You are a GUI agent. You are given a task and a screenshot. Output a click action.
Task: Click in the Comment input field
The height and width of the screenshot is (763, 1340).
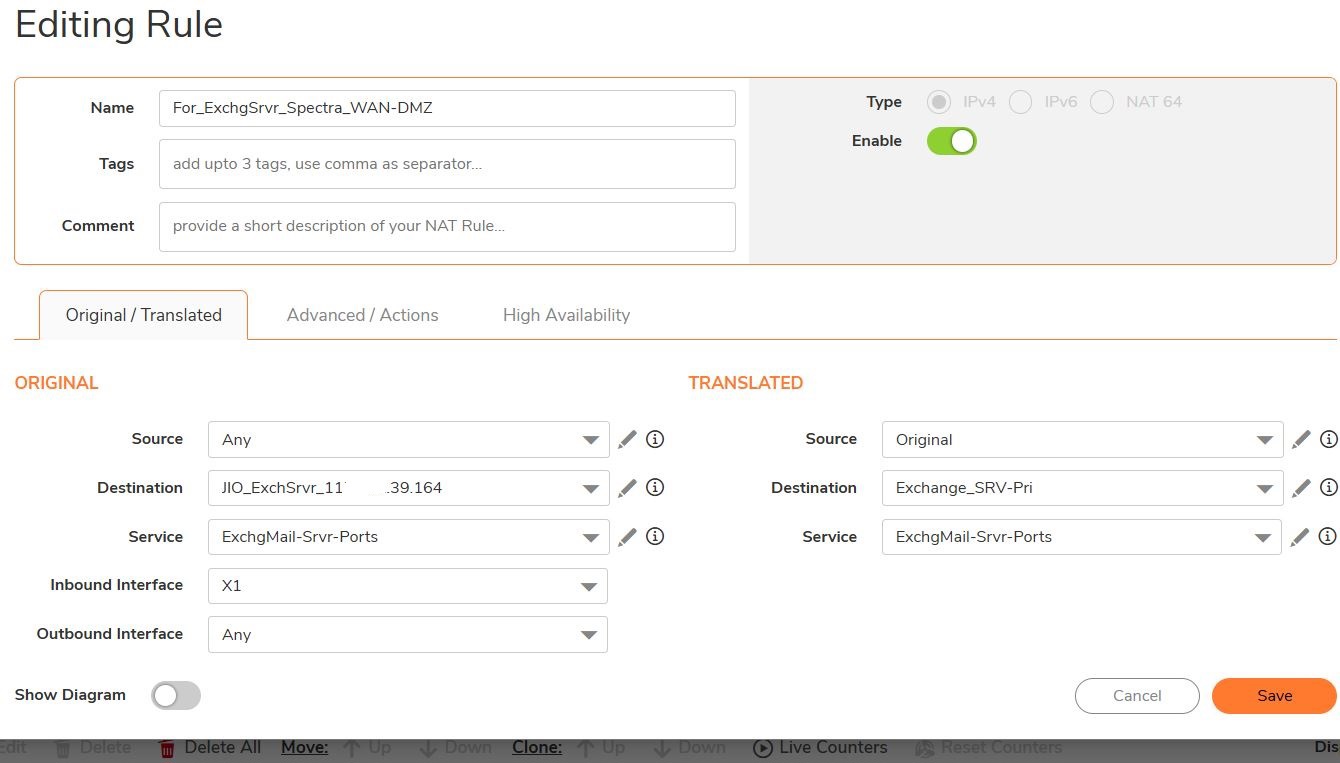pyautogui.click(x=447, y=227)
